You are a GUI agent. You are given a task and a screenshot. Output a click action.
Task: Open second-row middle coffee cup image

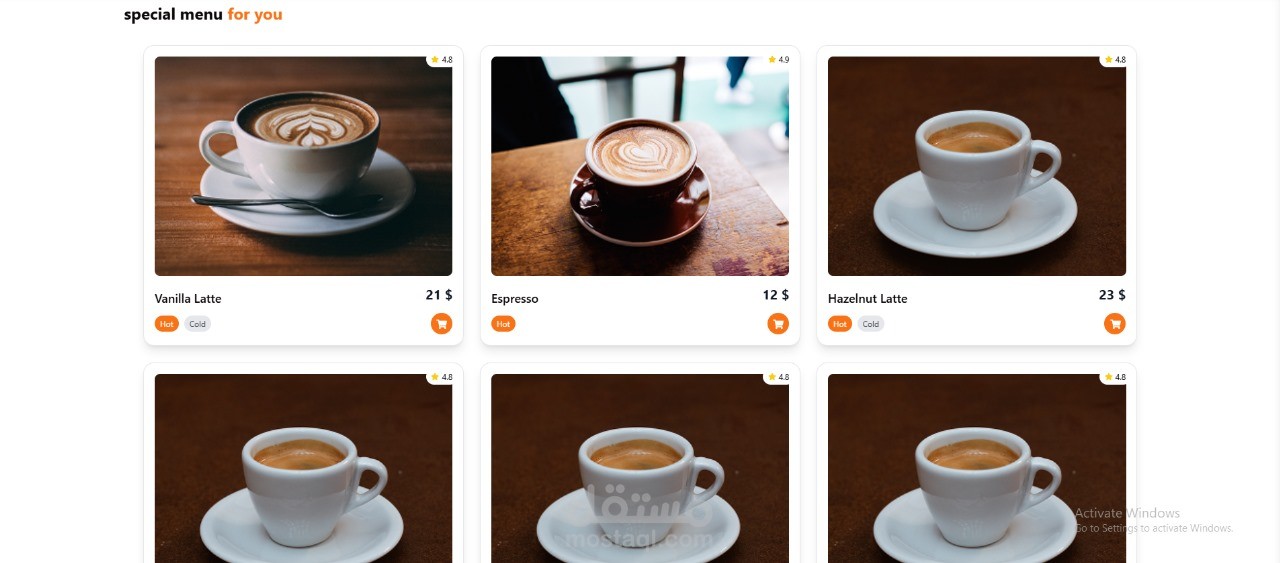(640, 468)
